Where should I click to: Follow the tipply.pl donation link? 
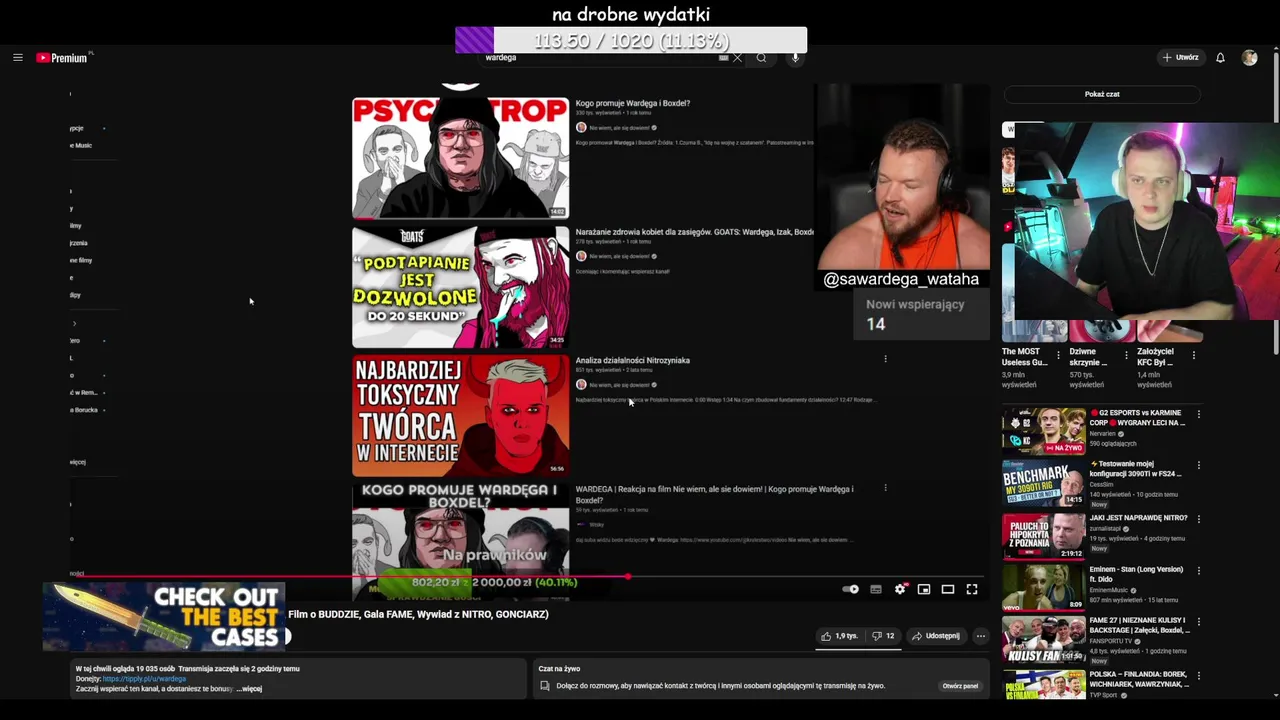pos(144,679)
